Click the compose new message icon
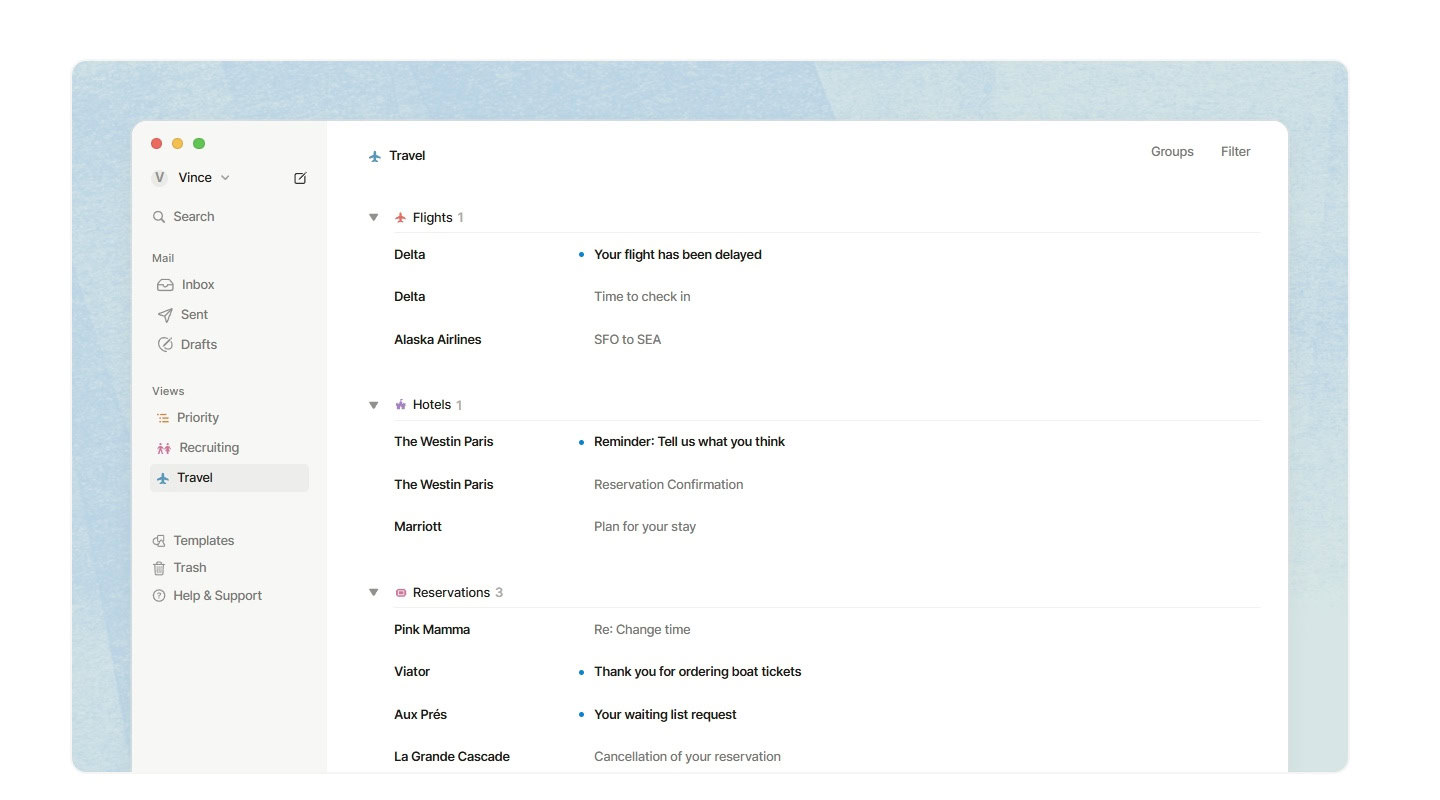Viewport: 1440px width, 800px height. tap(300, 178)
